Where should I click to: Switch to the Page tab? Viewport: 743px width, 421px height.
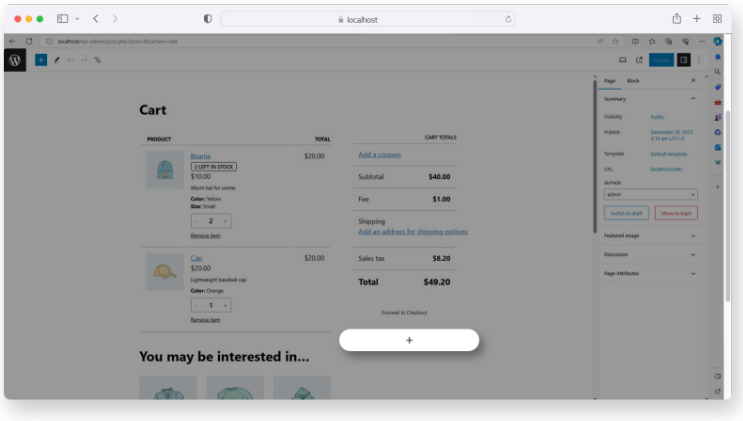coord(610,80)
